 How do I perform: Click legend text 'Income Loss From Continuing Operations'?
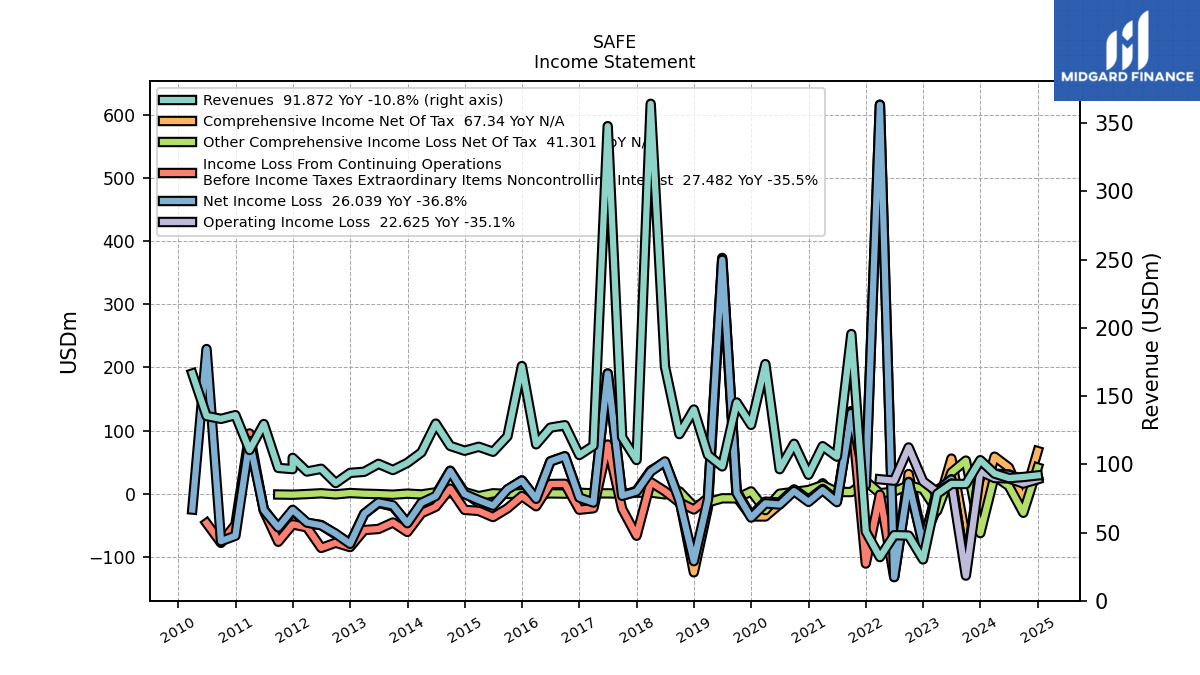point(352,164)
